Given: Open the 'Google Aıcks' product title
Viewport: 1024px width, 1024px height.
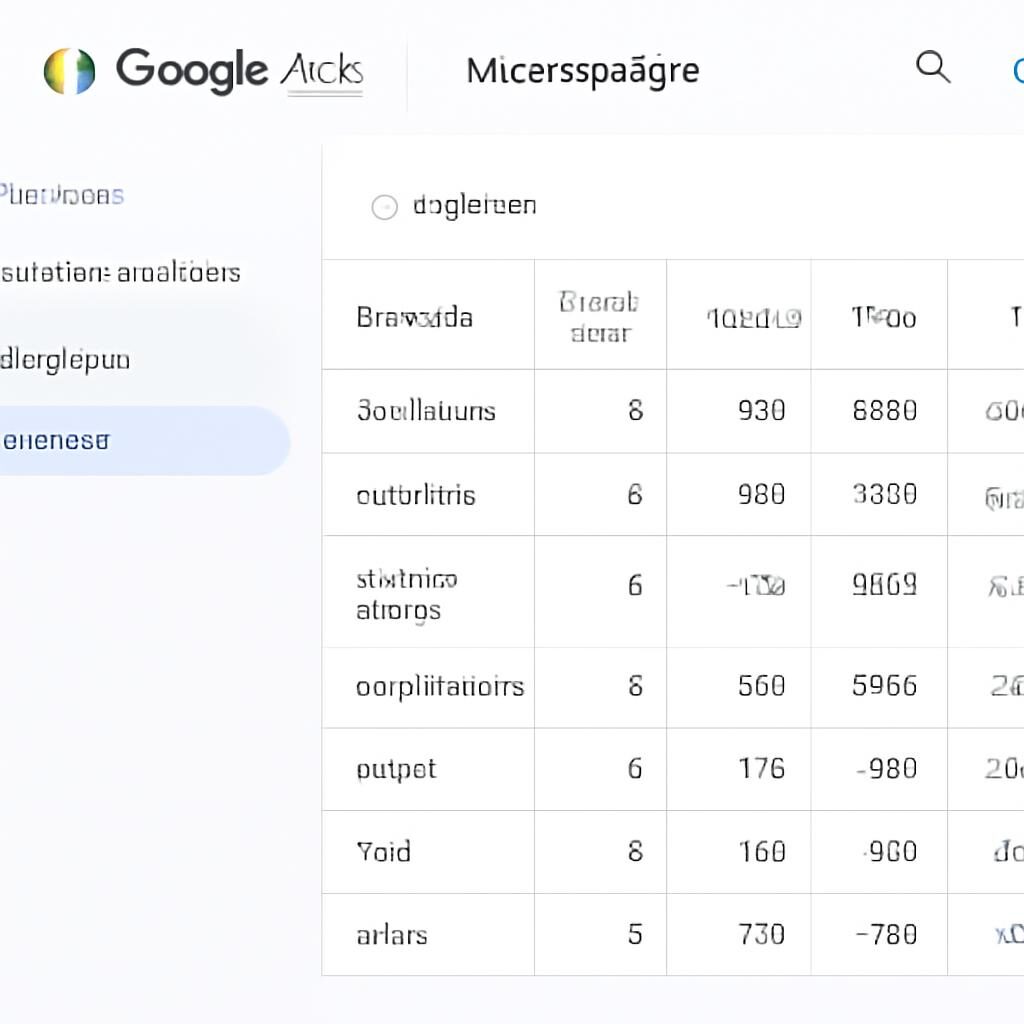Looking at the screenshot, I should [x=240, y=71].
